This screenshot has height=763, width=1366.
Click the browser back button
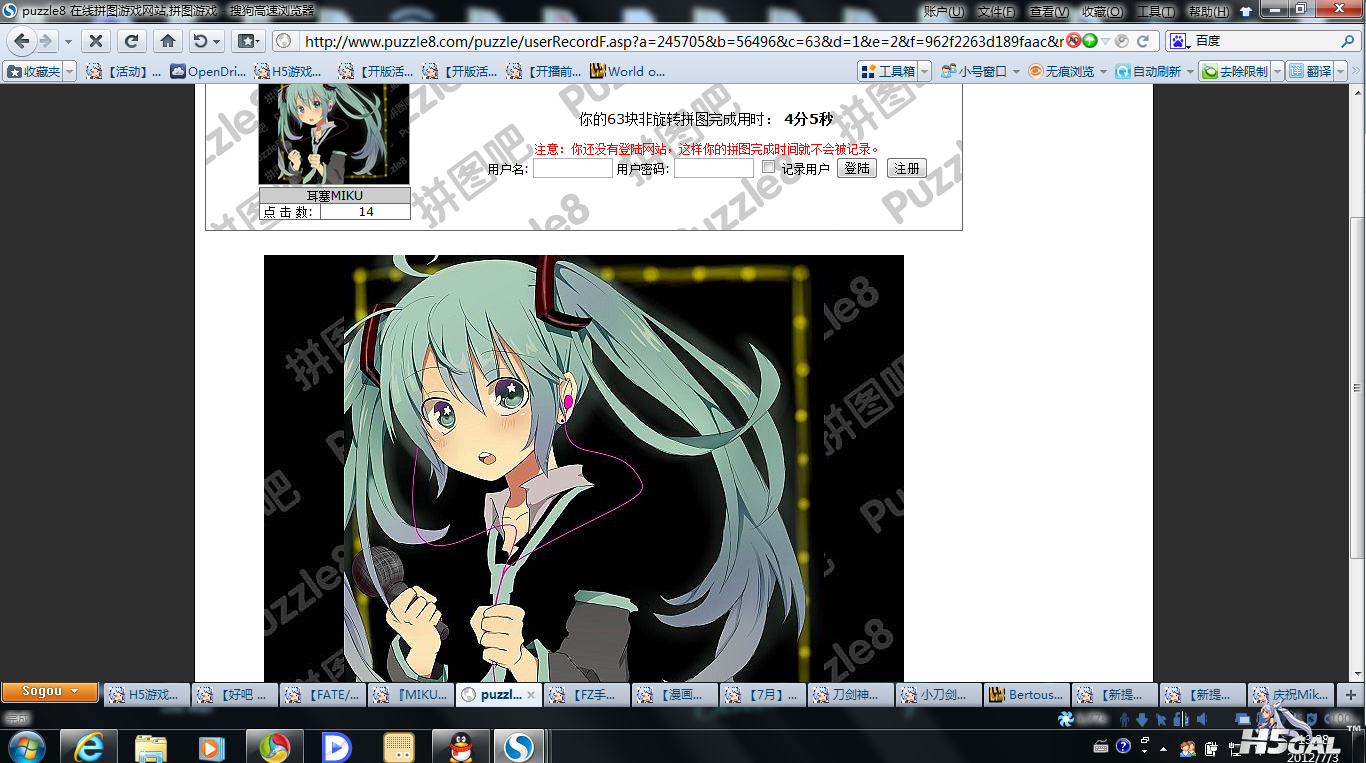(x=22, y=41)
